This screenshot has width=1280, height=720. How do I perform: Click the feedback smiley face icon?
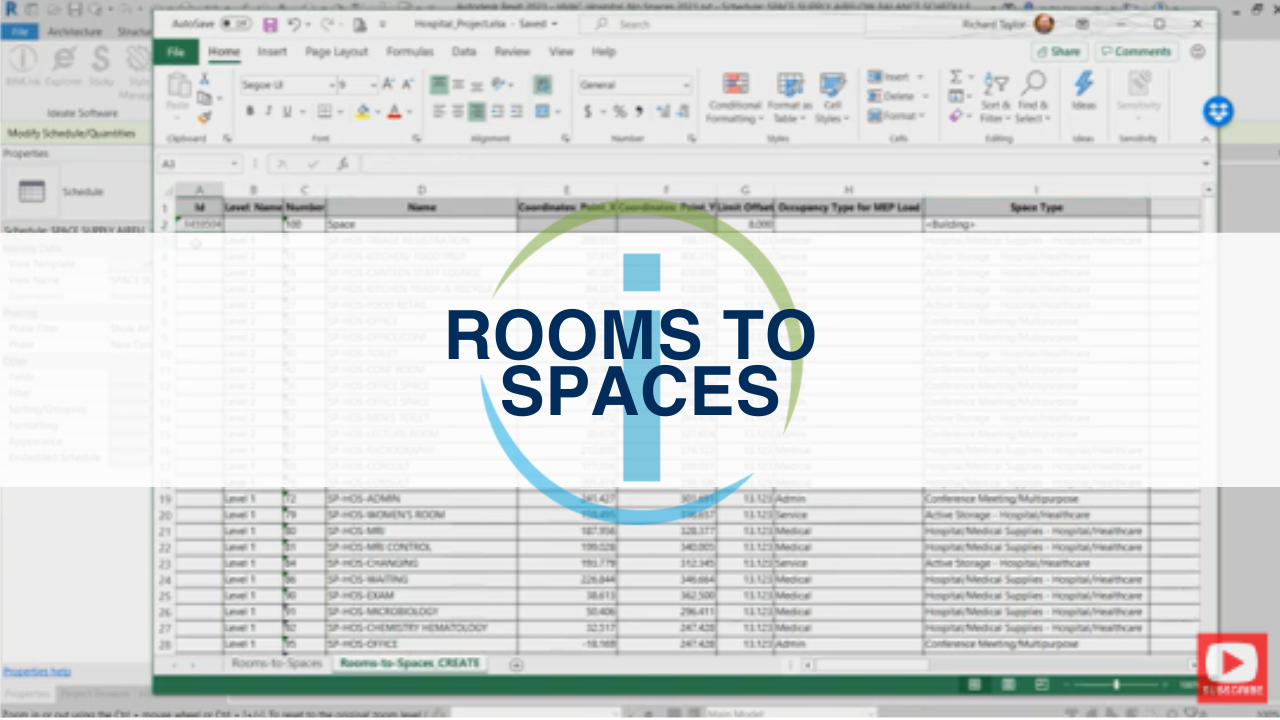click(x=1198, y=51)
